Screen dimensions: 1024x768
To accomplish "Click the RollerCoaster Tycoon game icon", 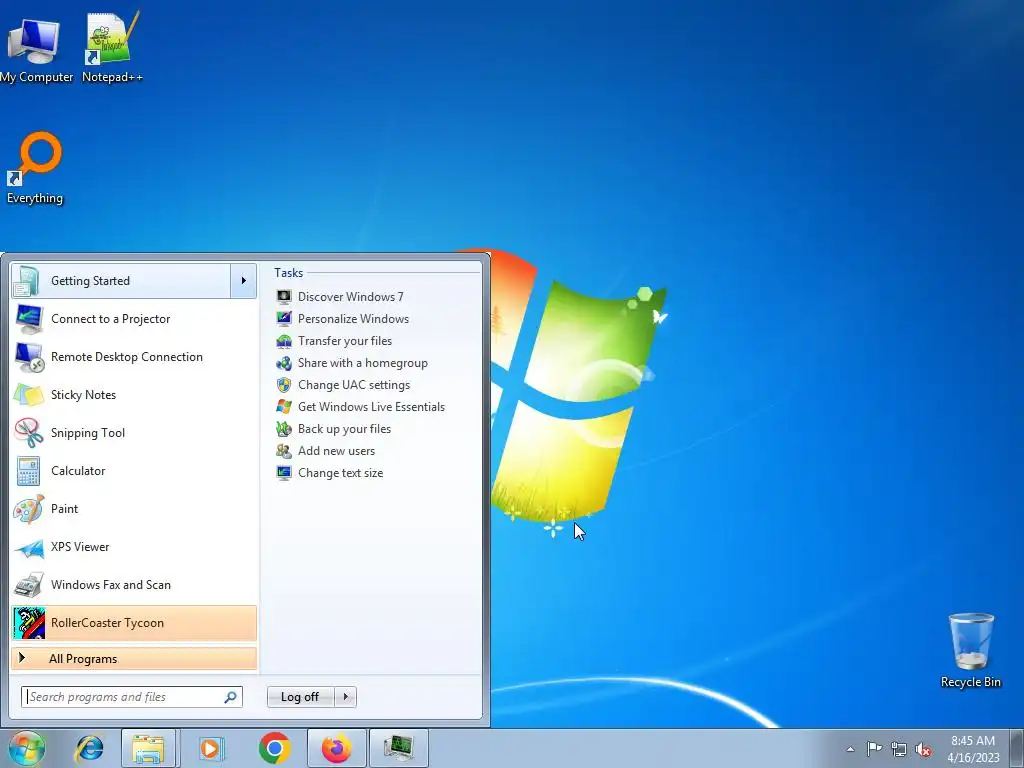I will coord(29,622).
